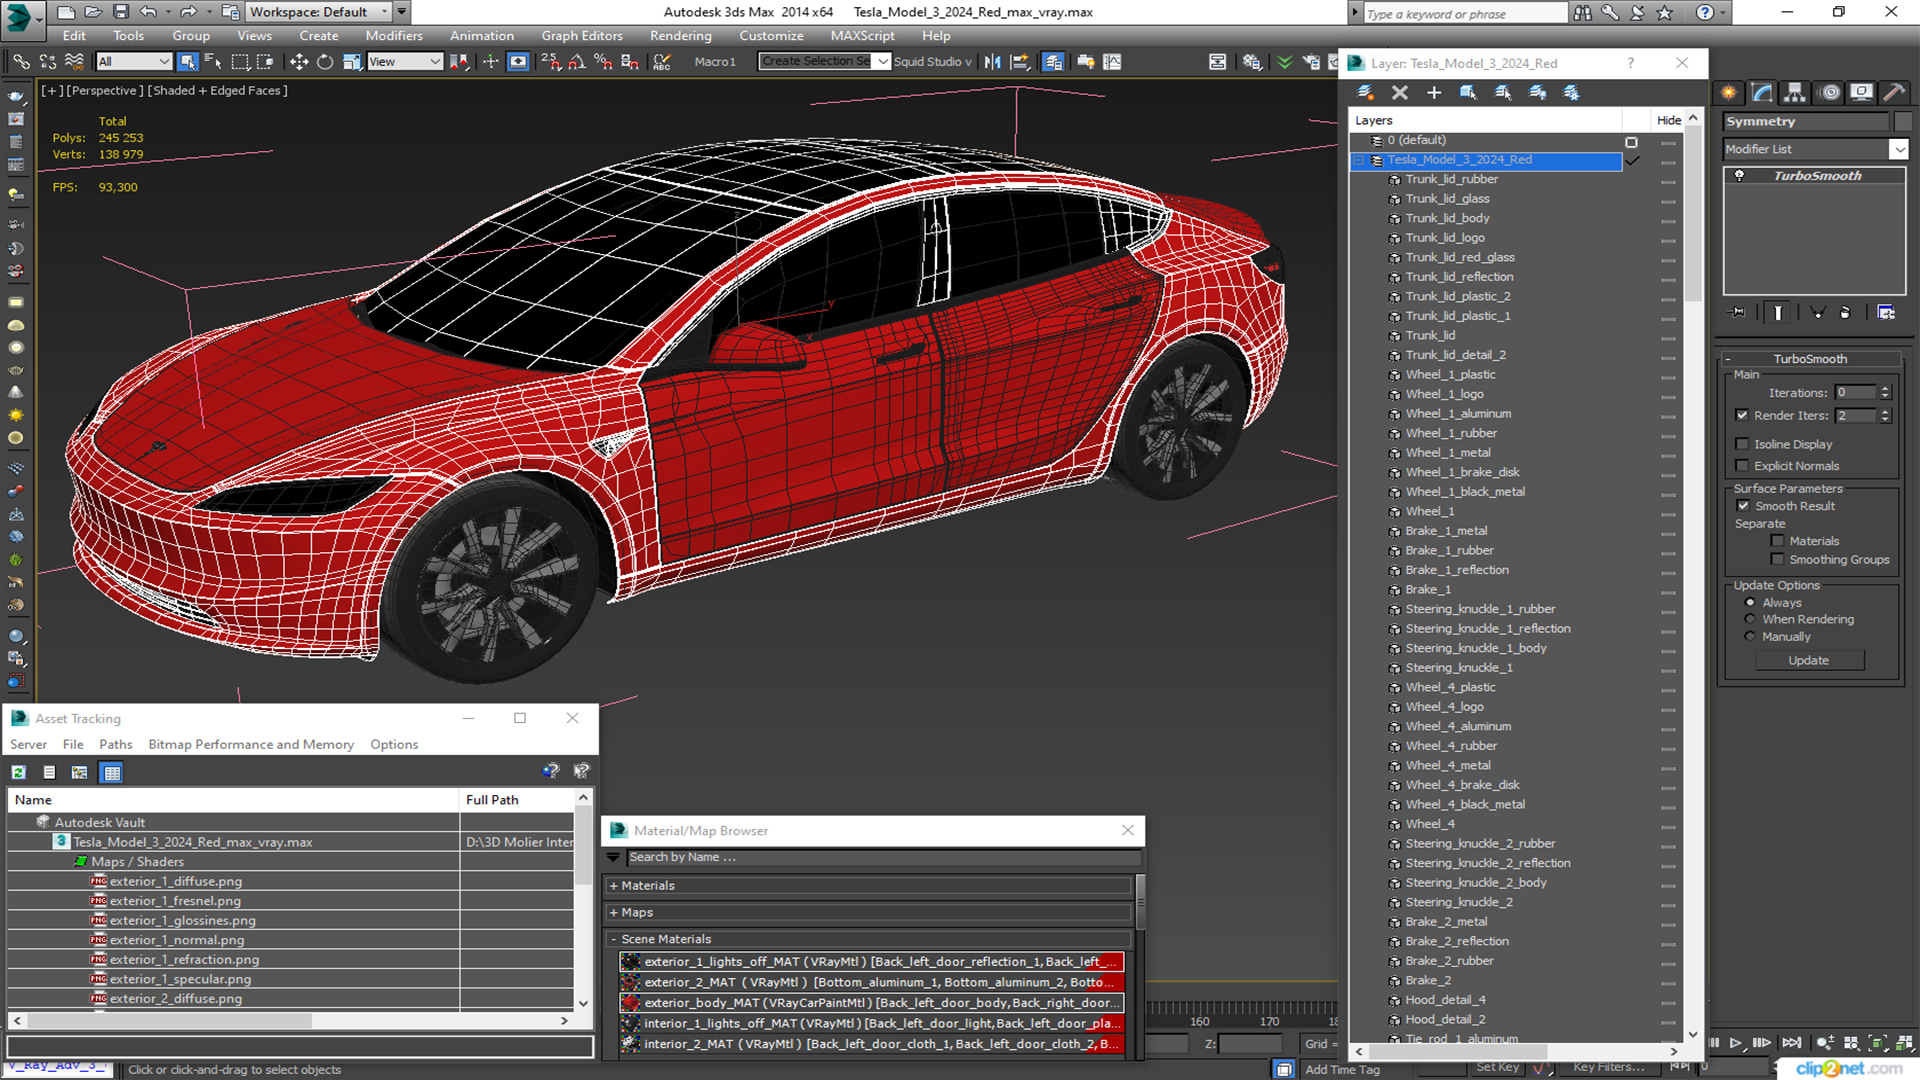
Task: Select exterior_body_MAT scene material
Action: 872,1003
